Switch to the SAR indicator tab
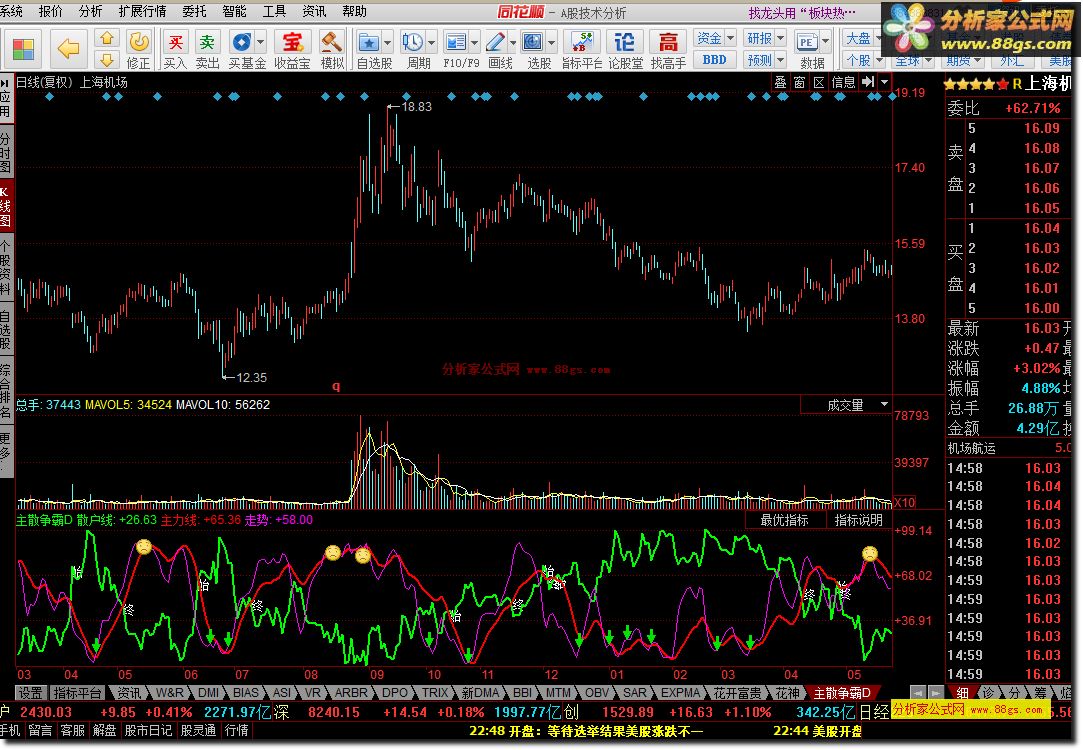 635,693
